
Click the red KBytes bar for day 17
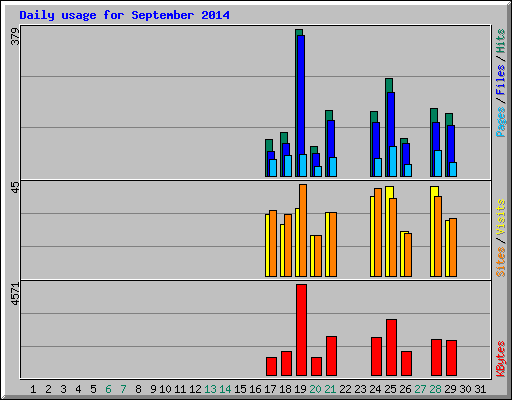[271, 366]
